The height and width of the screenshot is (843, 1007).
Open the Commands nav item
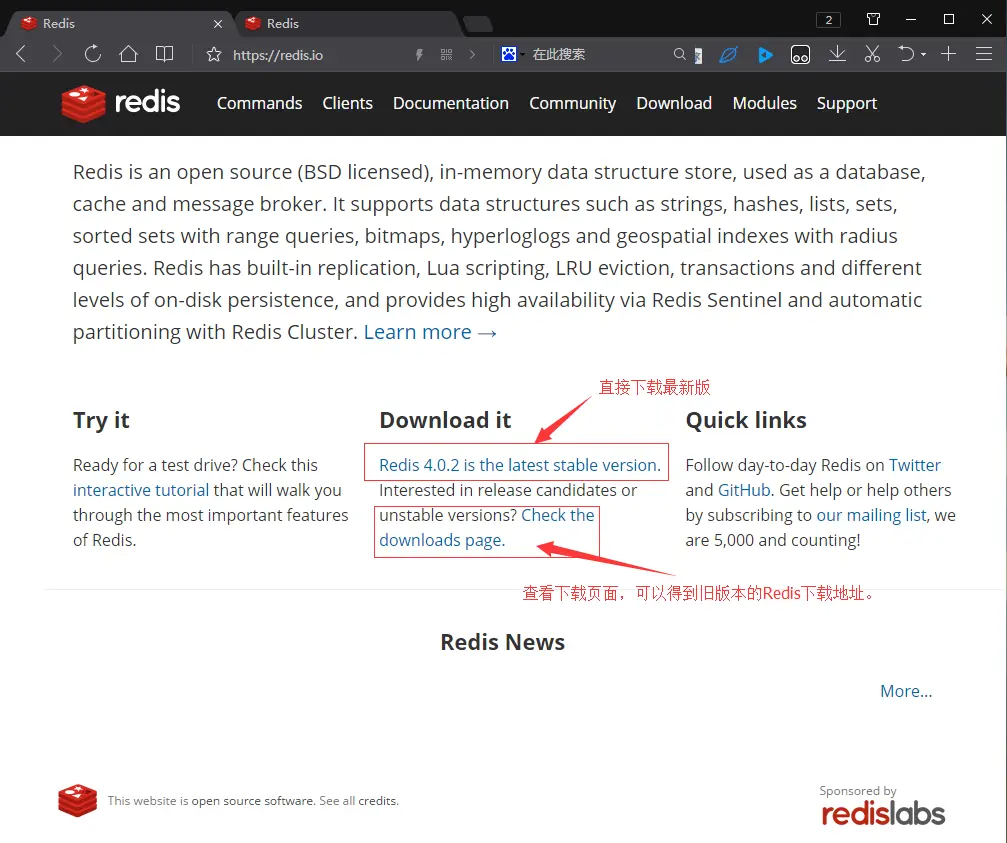pos(259,103)
